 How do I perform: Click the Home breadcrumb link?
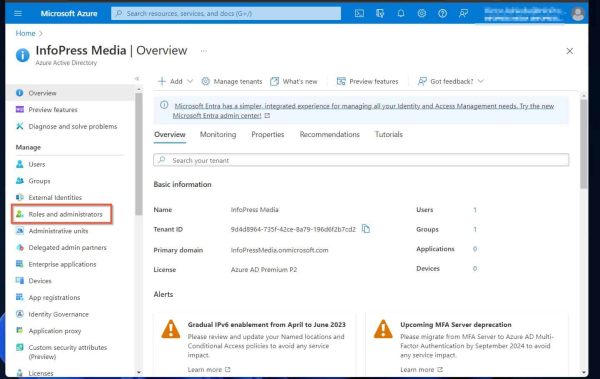point(25,33)
